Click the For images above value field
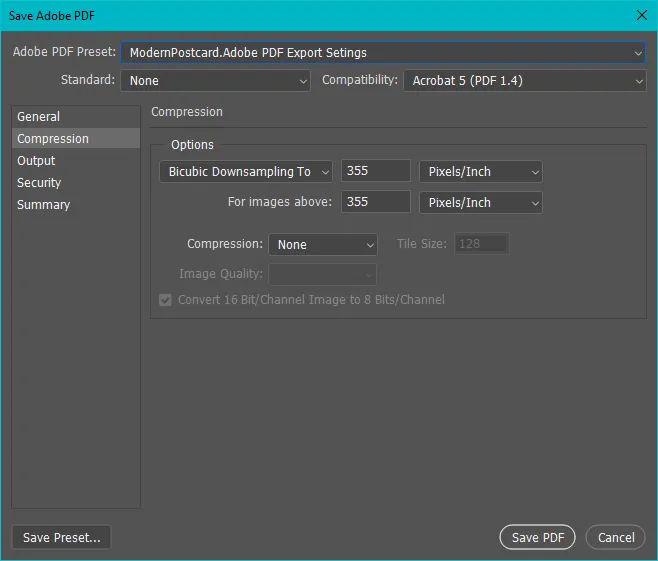This screenshot has width=658, height=561. pyautogui.click(x=376, y=202)
